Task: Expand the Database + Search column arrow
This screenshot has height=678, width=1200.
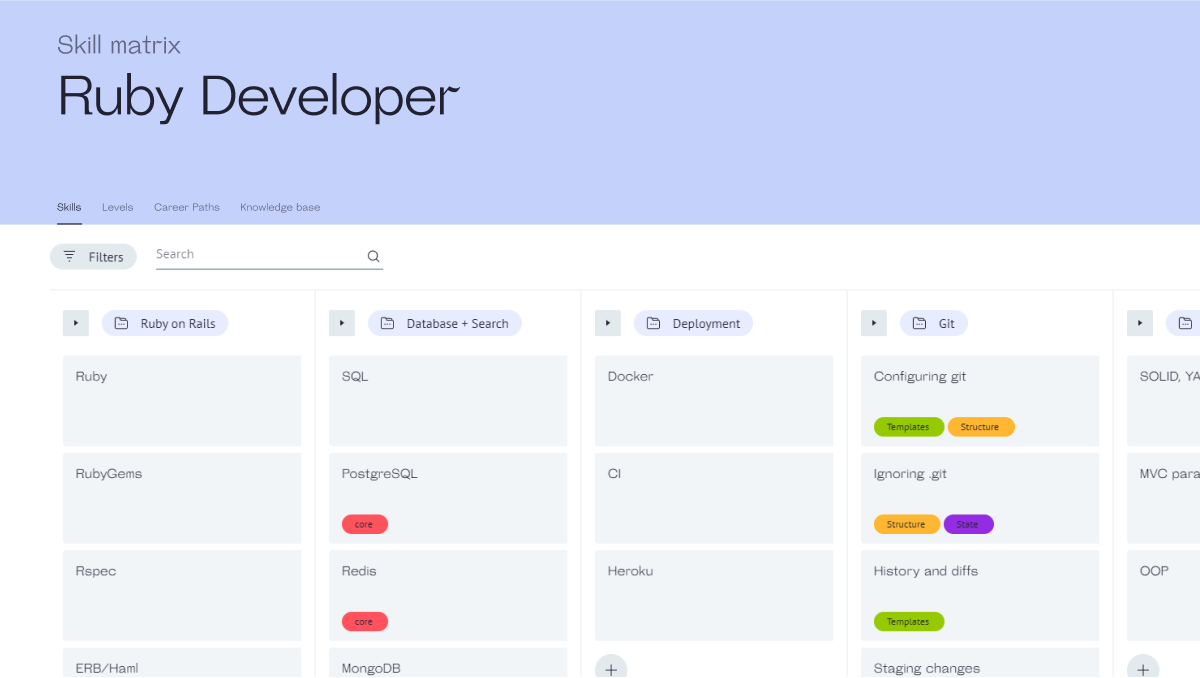Action: [x=342, y=323]
